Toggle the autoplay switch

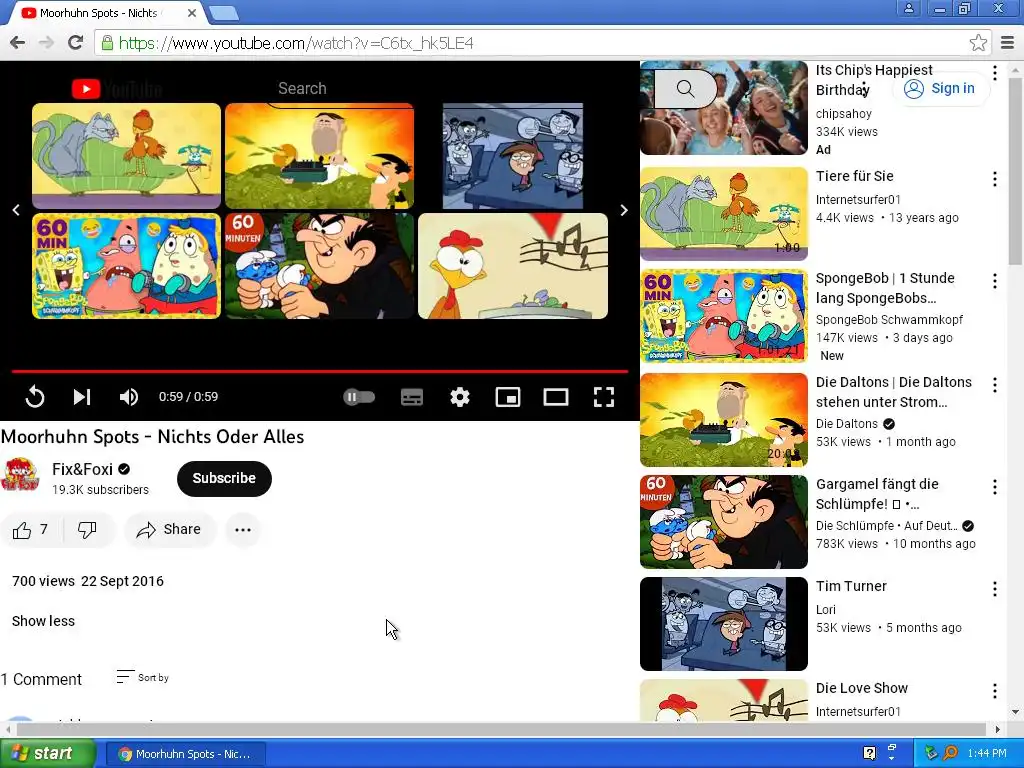pyautogui.click(x=359, y=396)
